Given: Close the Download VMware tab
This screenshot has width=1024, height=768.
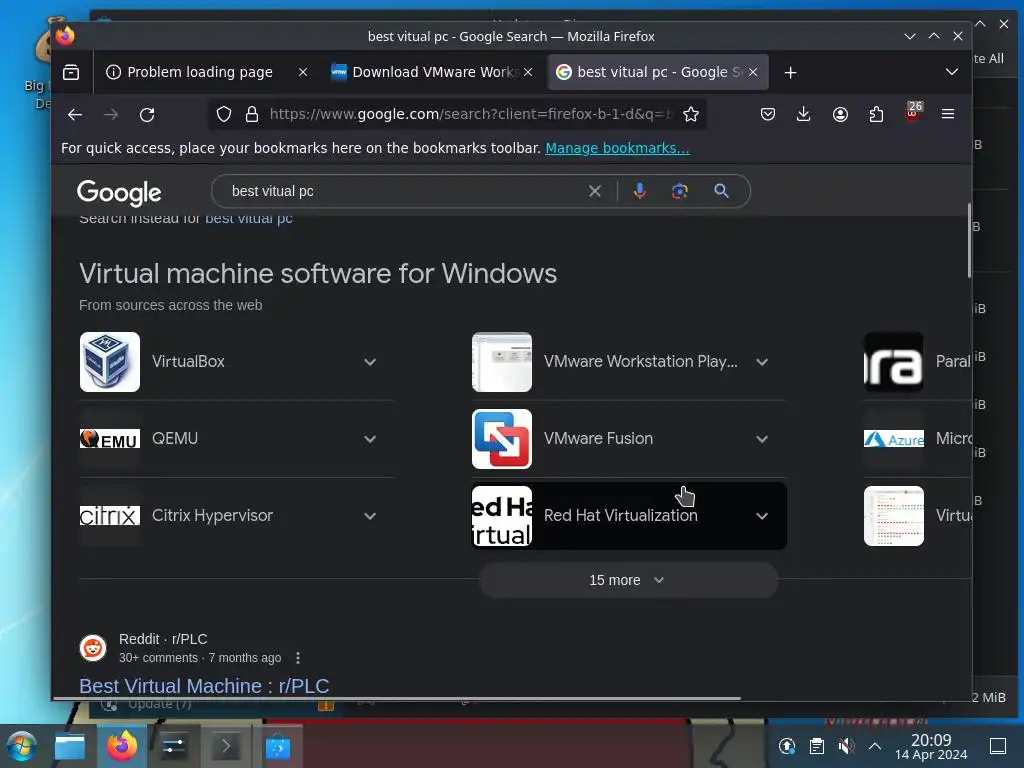Looking at the screenshot, I should 528,72.
